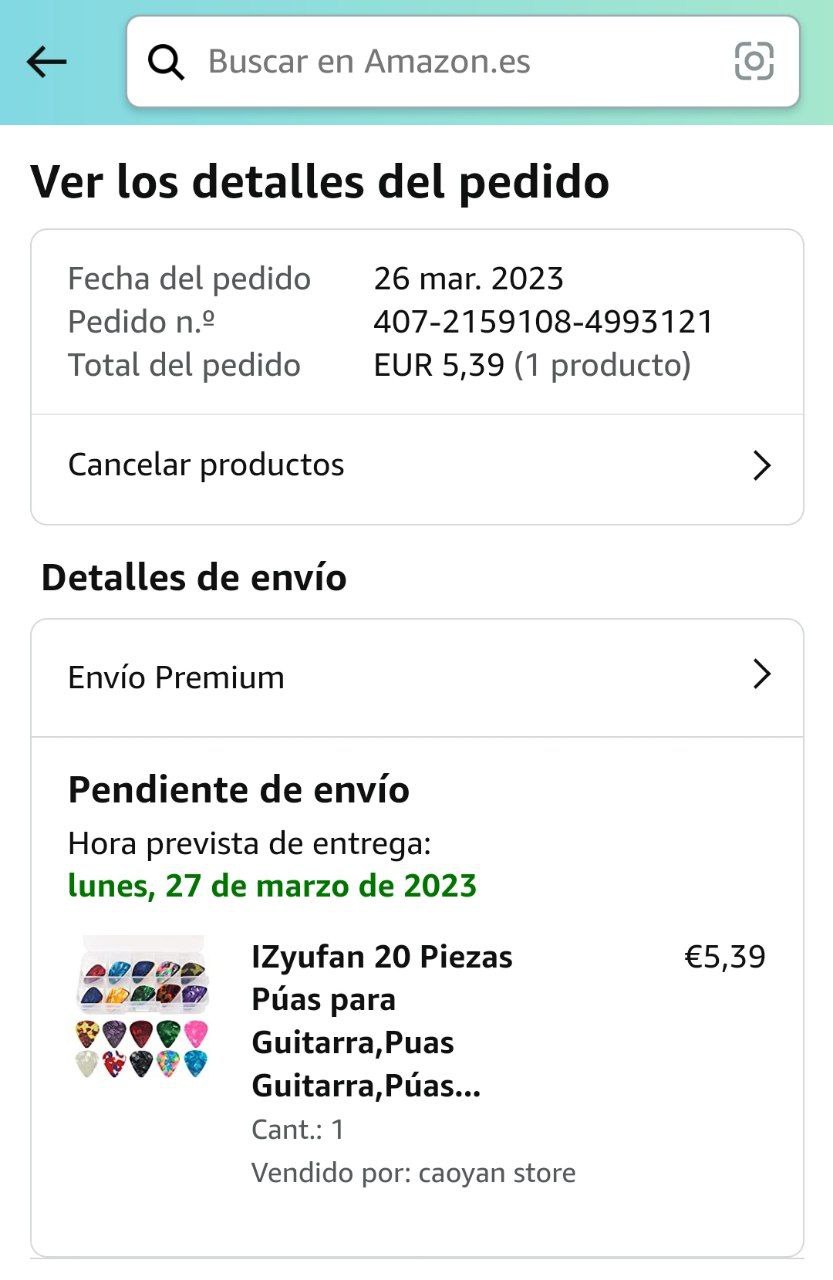
Task: Click the order date '26 mar. 2023'
Action: click(x=468, y=278)
